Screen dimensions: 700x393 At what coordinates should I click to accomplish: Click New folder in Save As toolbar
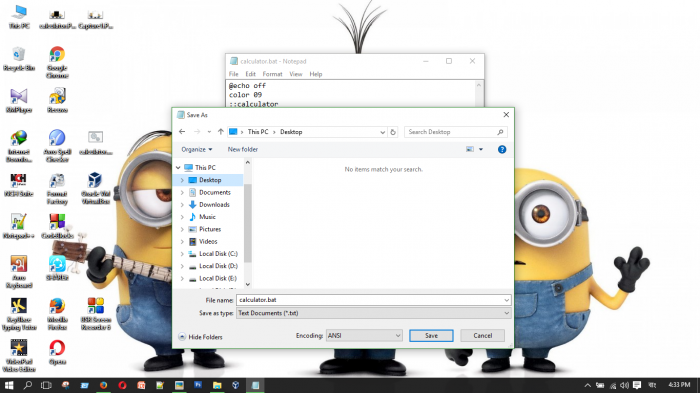[243, 150]
